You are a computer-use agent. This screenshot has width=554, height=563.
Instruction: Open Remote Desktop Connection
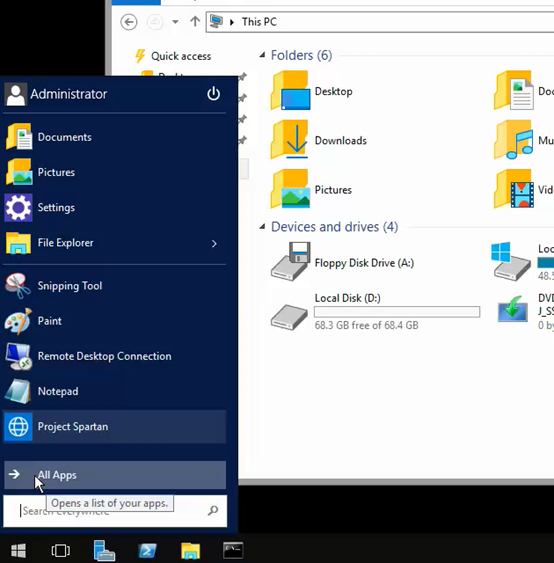pyautogui.click(x=115, y=356)
